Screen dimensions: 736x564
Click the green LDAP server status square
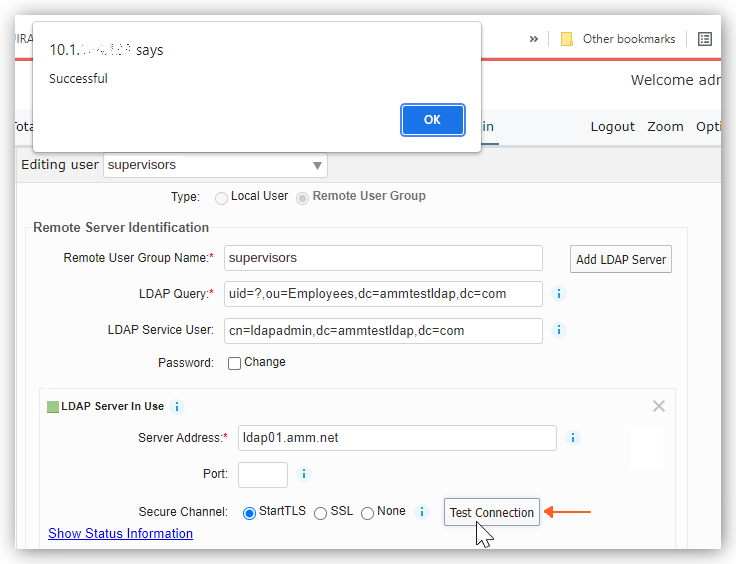(x=53, y=407)
